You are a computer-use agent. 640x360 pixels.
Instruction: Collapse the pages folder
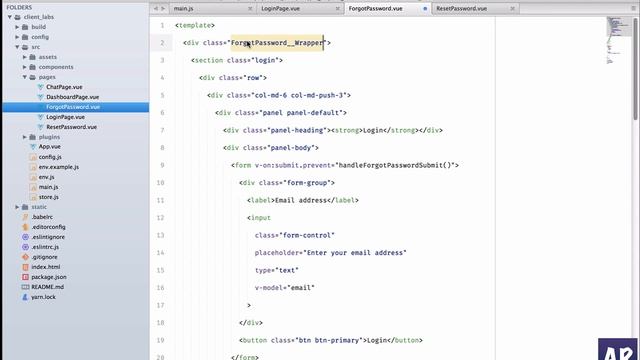pyautogui.click(x=24, y=77)
